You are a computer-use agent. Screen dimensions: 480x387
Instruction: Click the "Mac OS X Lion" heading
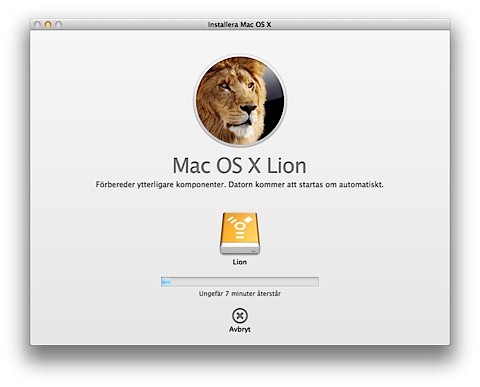(239, 166)
